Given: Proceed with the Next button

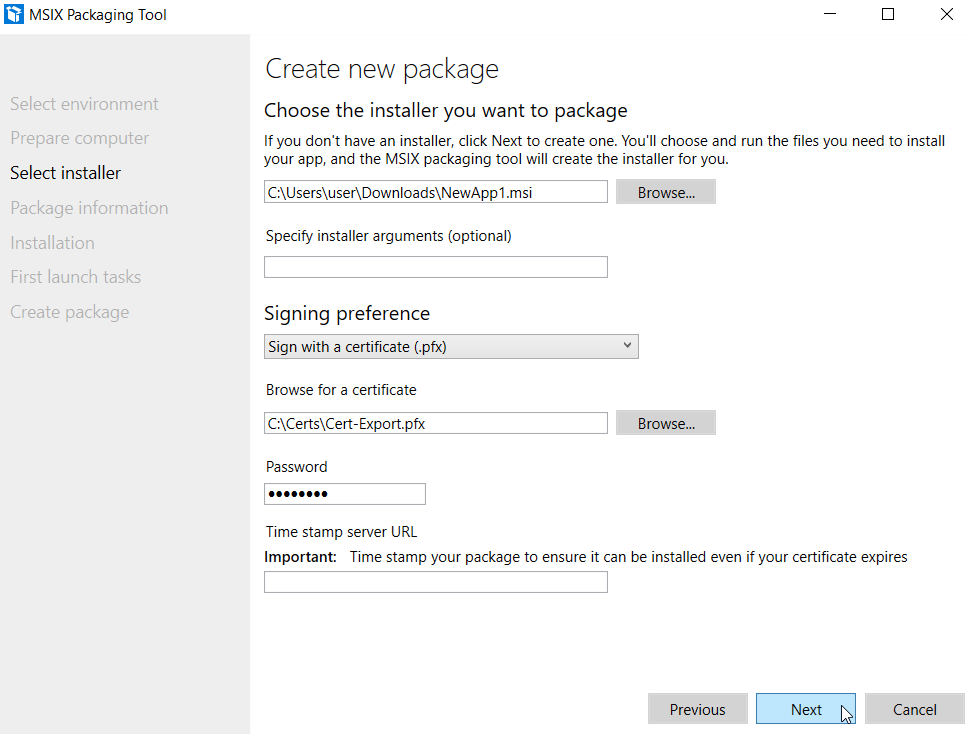Looking at the screenshot, I should [805, 709].
